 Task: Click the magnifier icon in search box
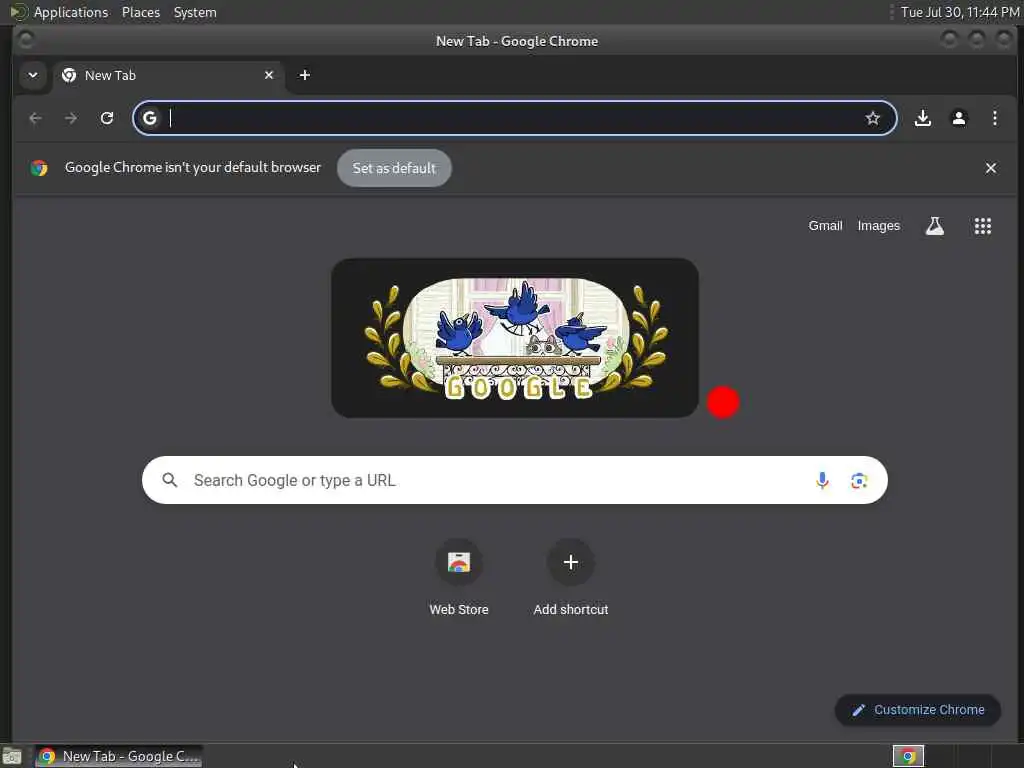tap(170, 480)
